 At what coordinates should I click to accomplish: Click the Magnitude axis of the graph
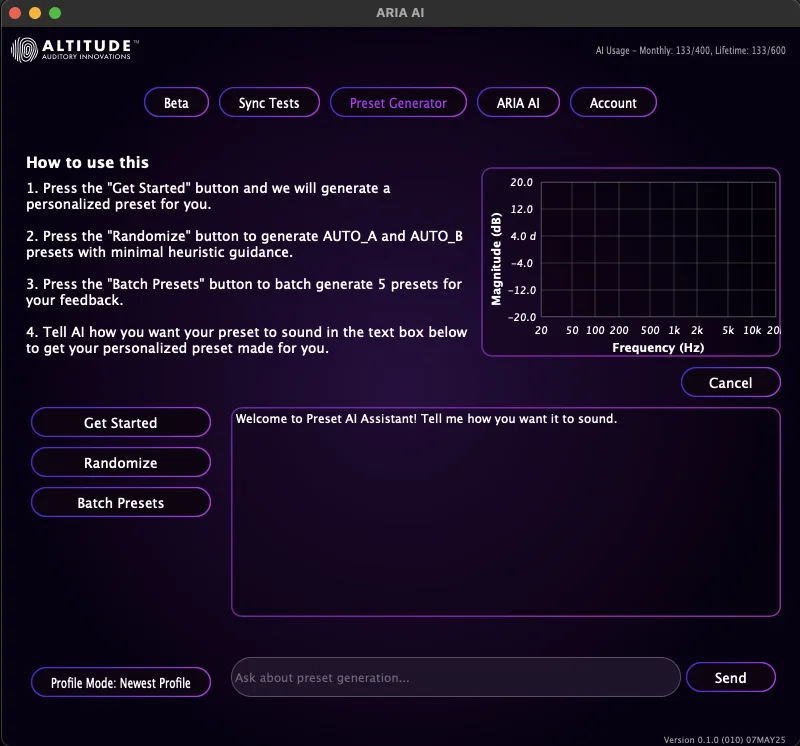tap(496, 250)
